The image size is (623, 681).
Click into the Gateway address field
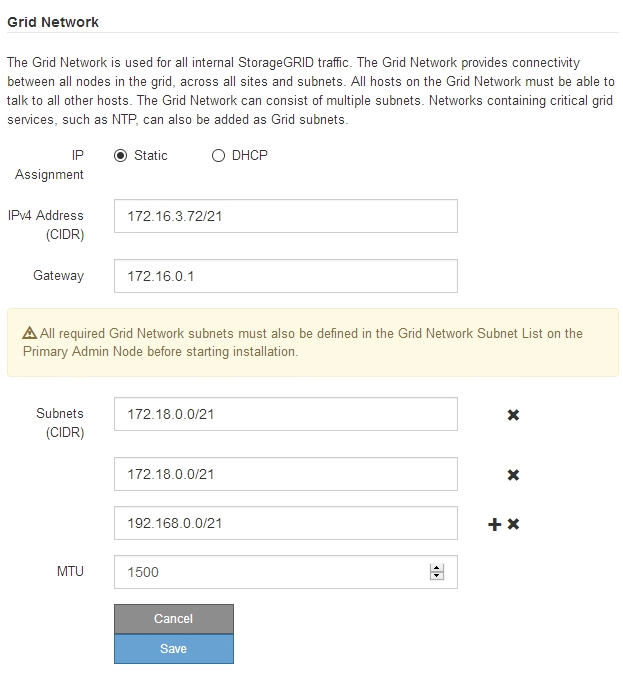coord(285,276)
